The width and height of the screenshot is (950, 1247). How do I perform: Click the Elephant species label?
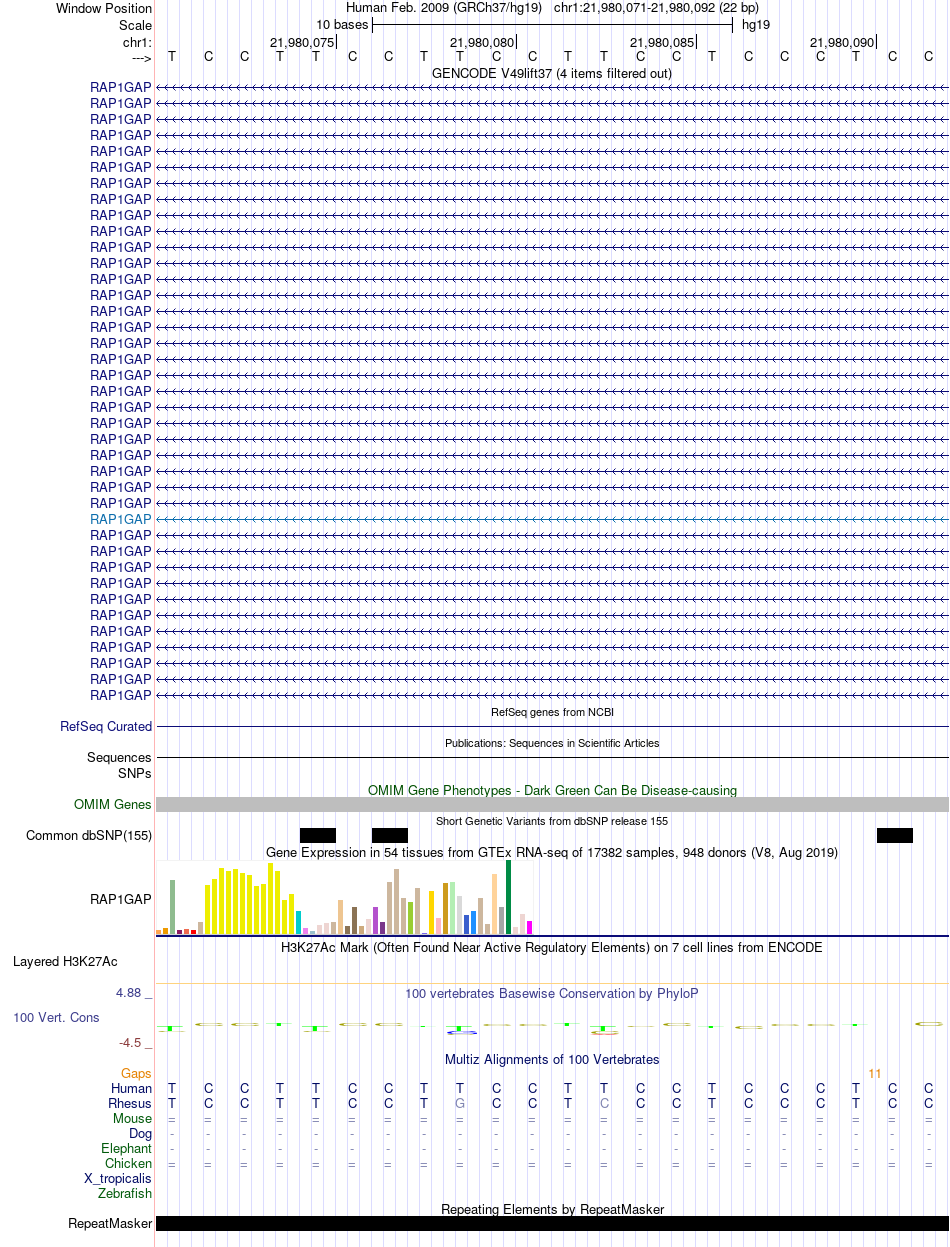point(126,1148)
